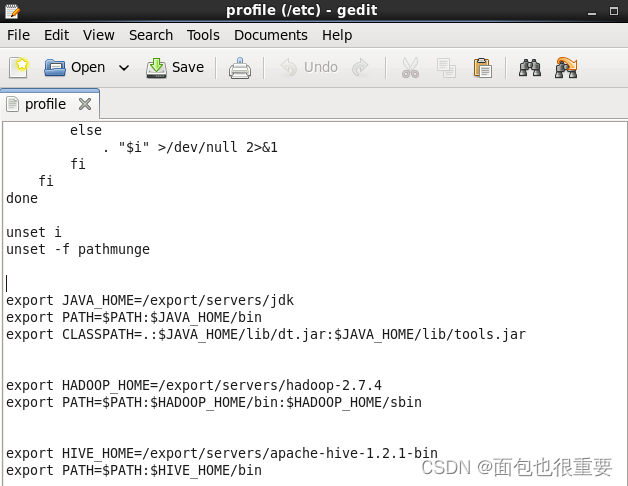Open the File menu
The height and width of the screenshot is (486, 628).
18,35
